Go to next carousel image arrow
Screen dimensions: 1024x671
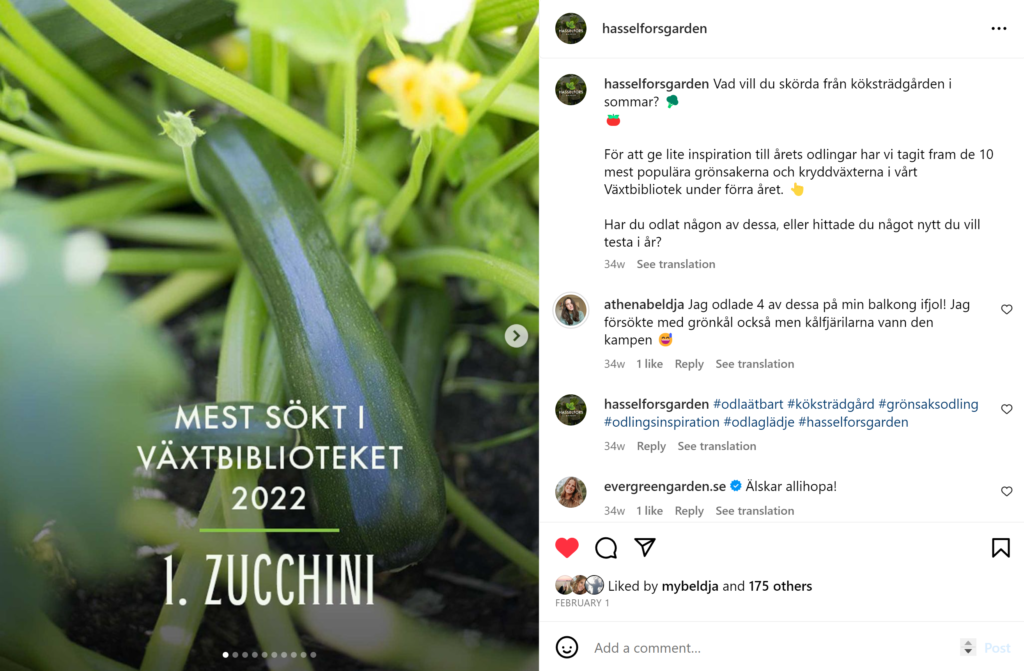tap(516, 336)
